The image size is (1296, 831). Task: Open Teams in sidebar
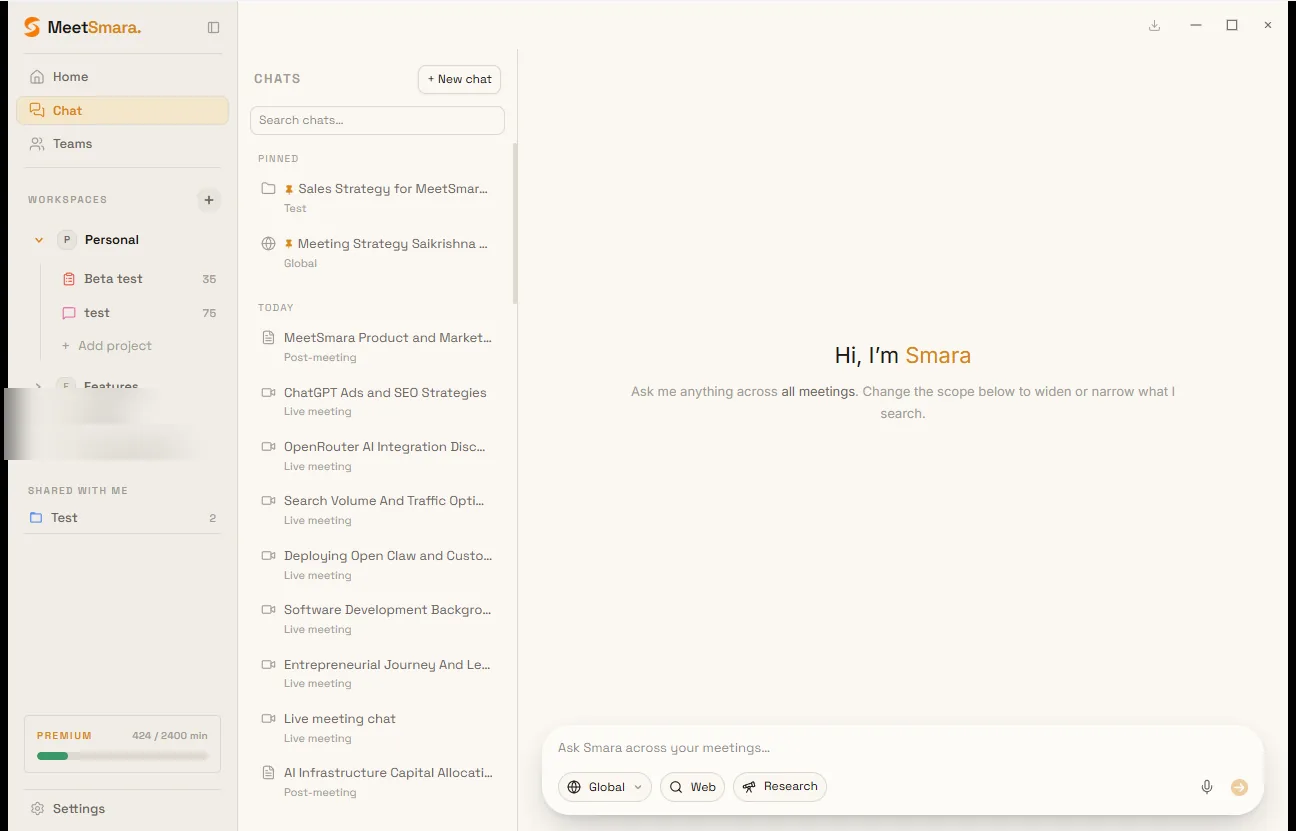point(122,144)
